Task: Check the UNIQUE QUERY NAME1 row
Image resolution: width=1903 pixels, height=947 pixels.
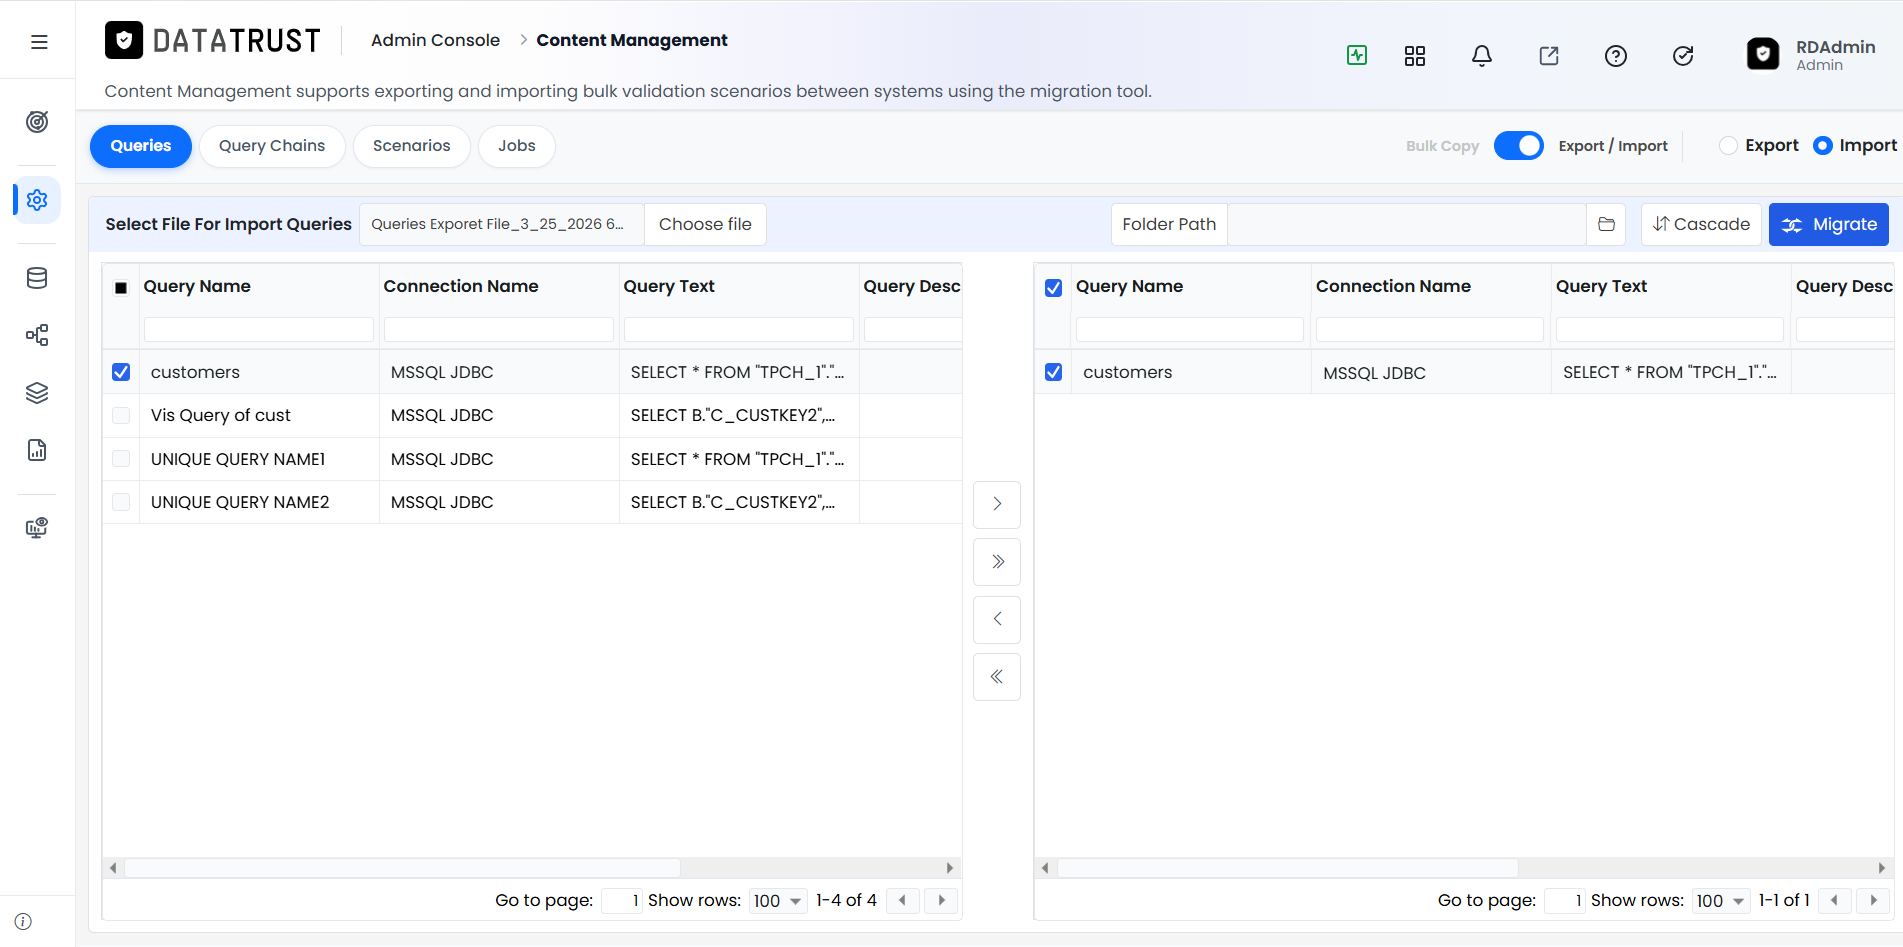Action: (121, 459)
